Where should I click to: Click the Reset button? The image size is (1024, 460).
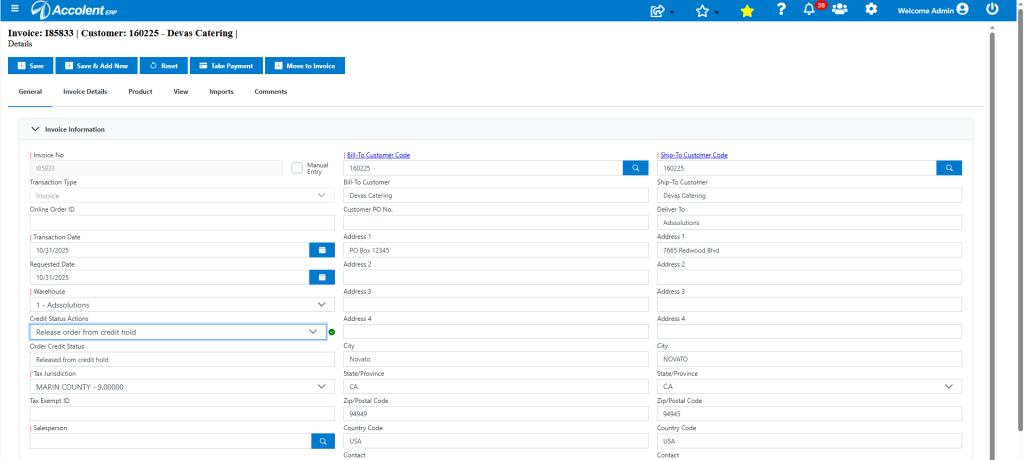tap(164, 65)
